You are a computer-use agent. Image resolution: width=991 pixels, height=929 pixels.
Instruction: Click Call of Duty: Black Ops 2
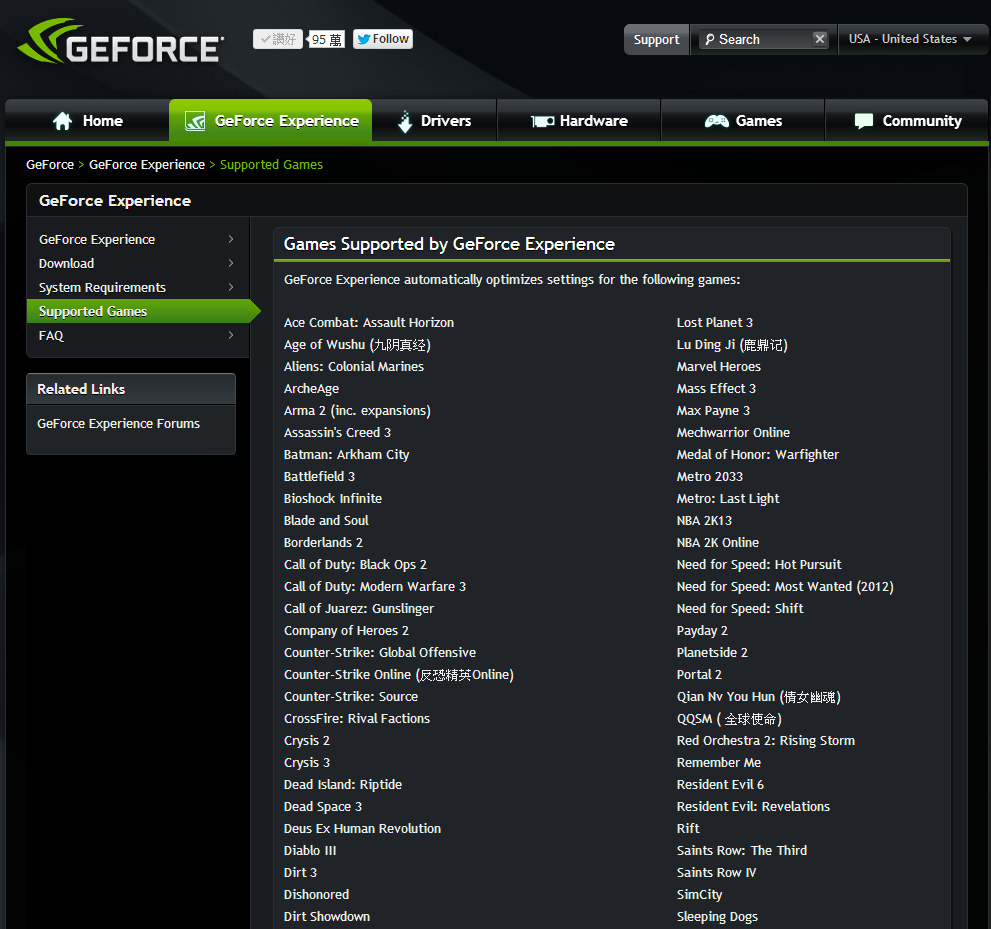(355, 564)
